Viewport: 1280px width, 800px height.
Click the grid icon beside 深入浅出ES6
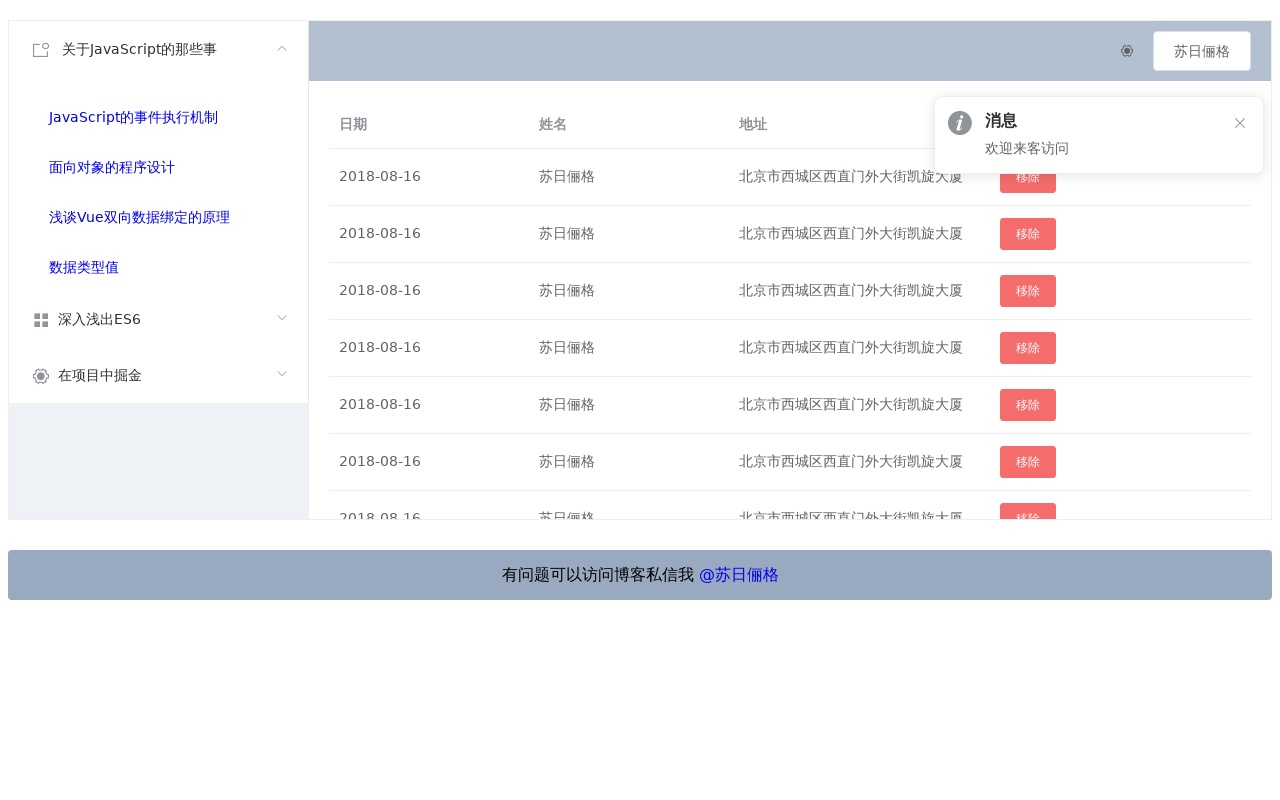[41, 320]
